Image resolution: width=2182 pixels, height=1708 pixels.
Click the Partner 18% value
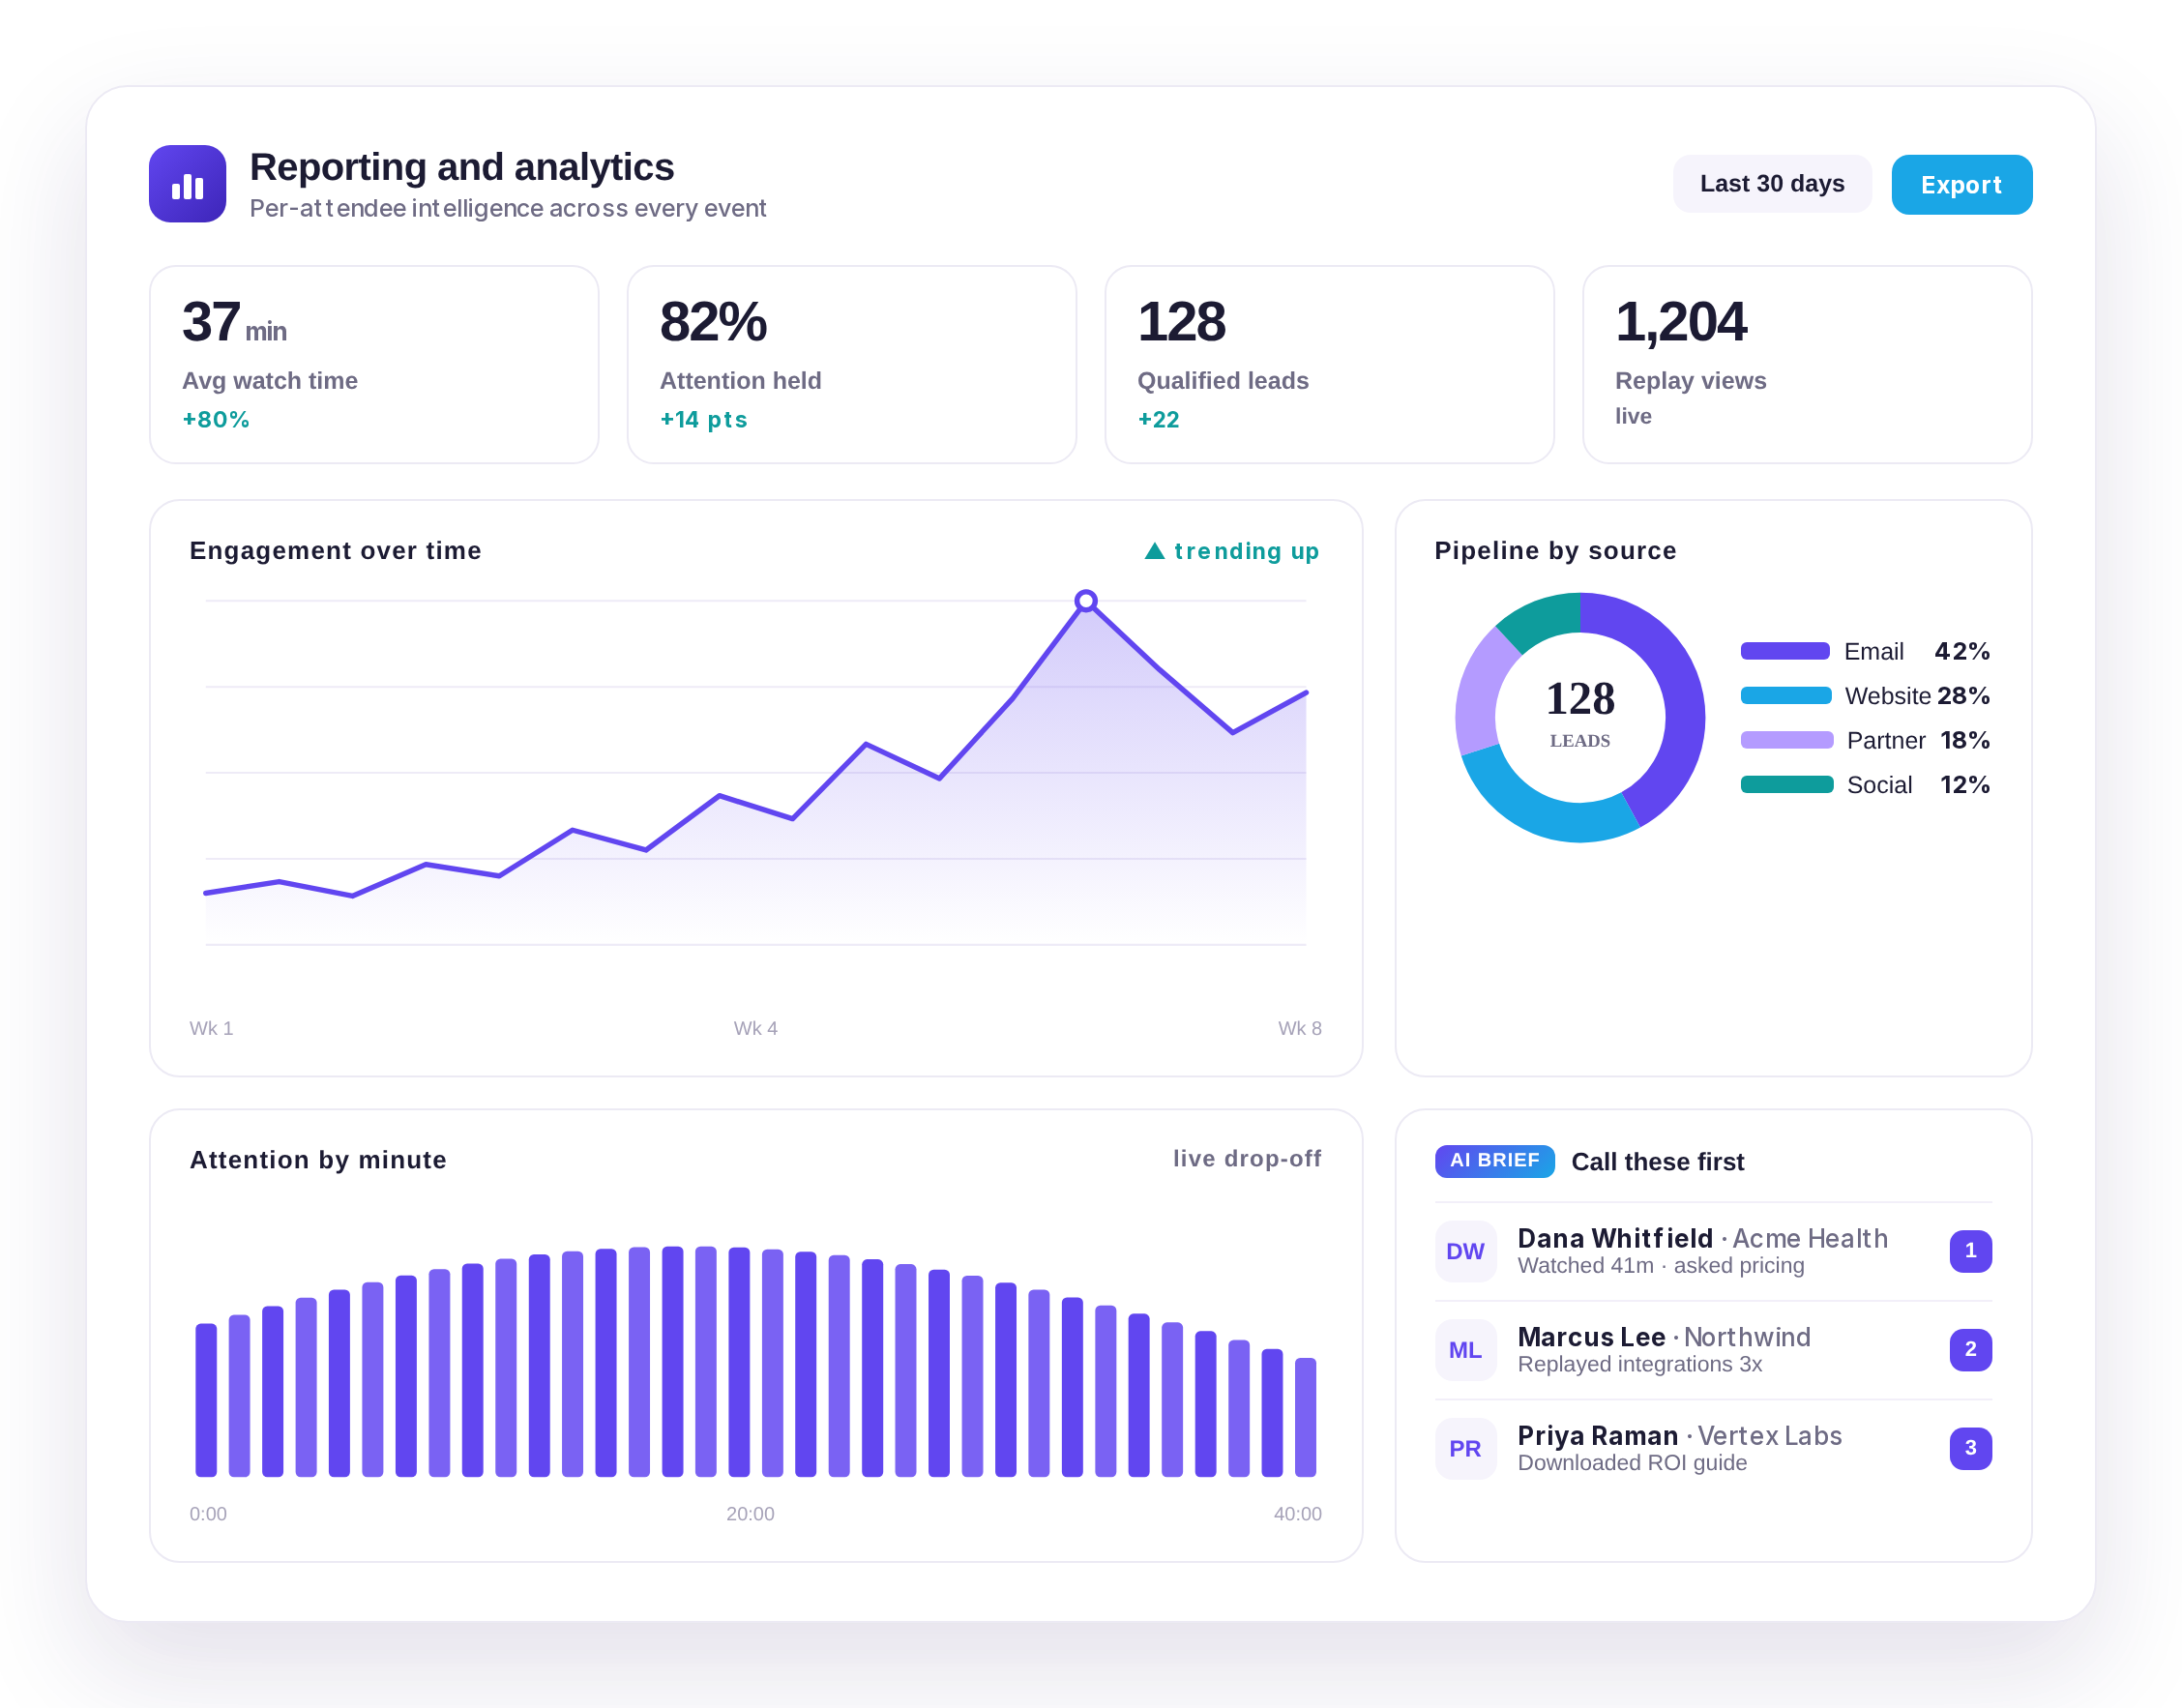(1964, 741)
